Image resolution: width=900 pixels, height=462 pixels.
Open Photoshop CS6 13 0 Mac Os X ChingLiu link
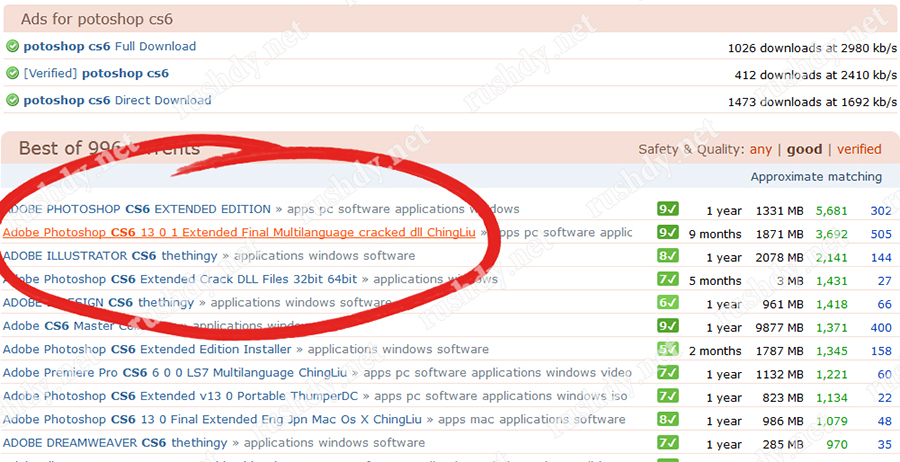212,420
